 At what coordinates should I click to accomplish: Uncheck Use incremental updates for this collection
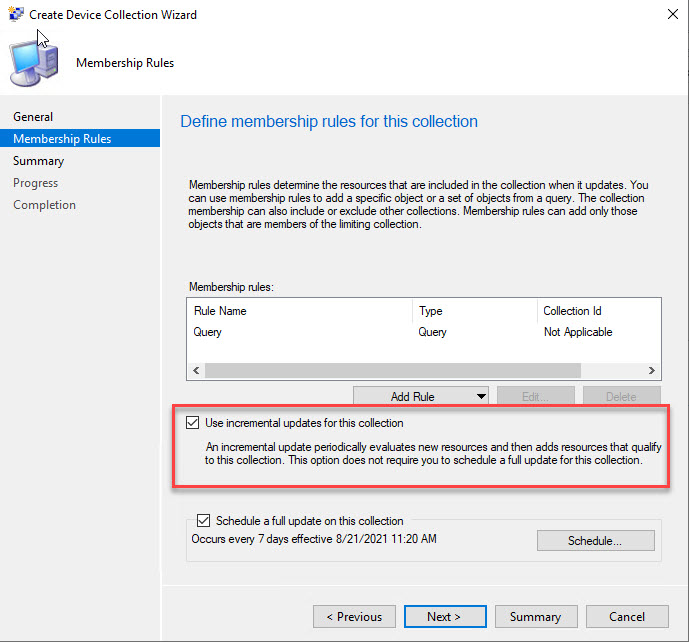click(x=194, y=423)
